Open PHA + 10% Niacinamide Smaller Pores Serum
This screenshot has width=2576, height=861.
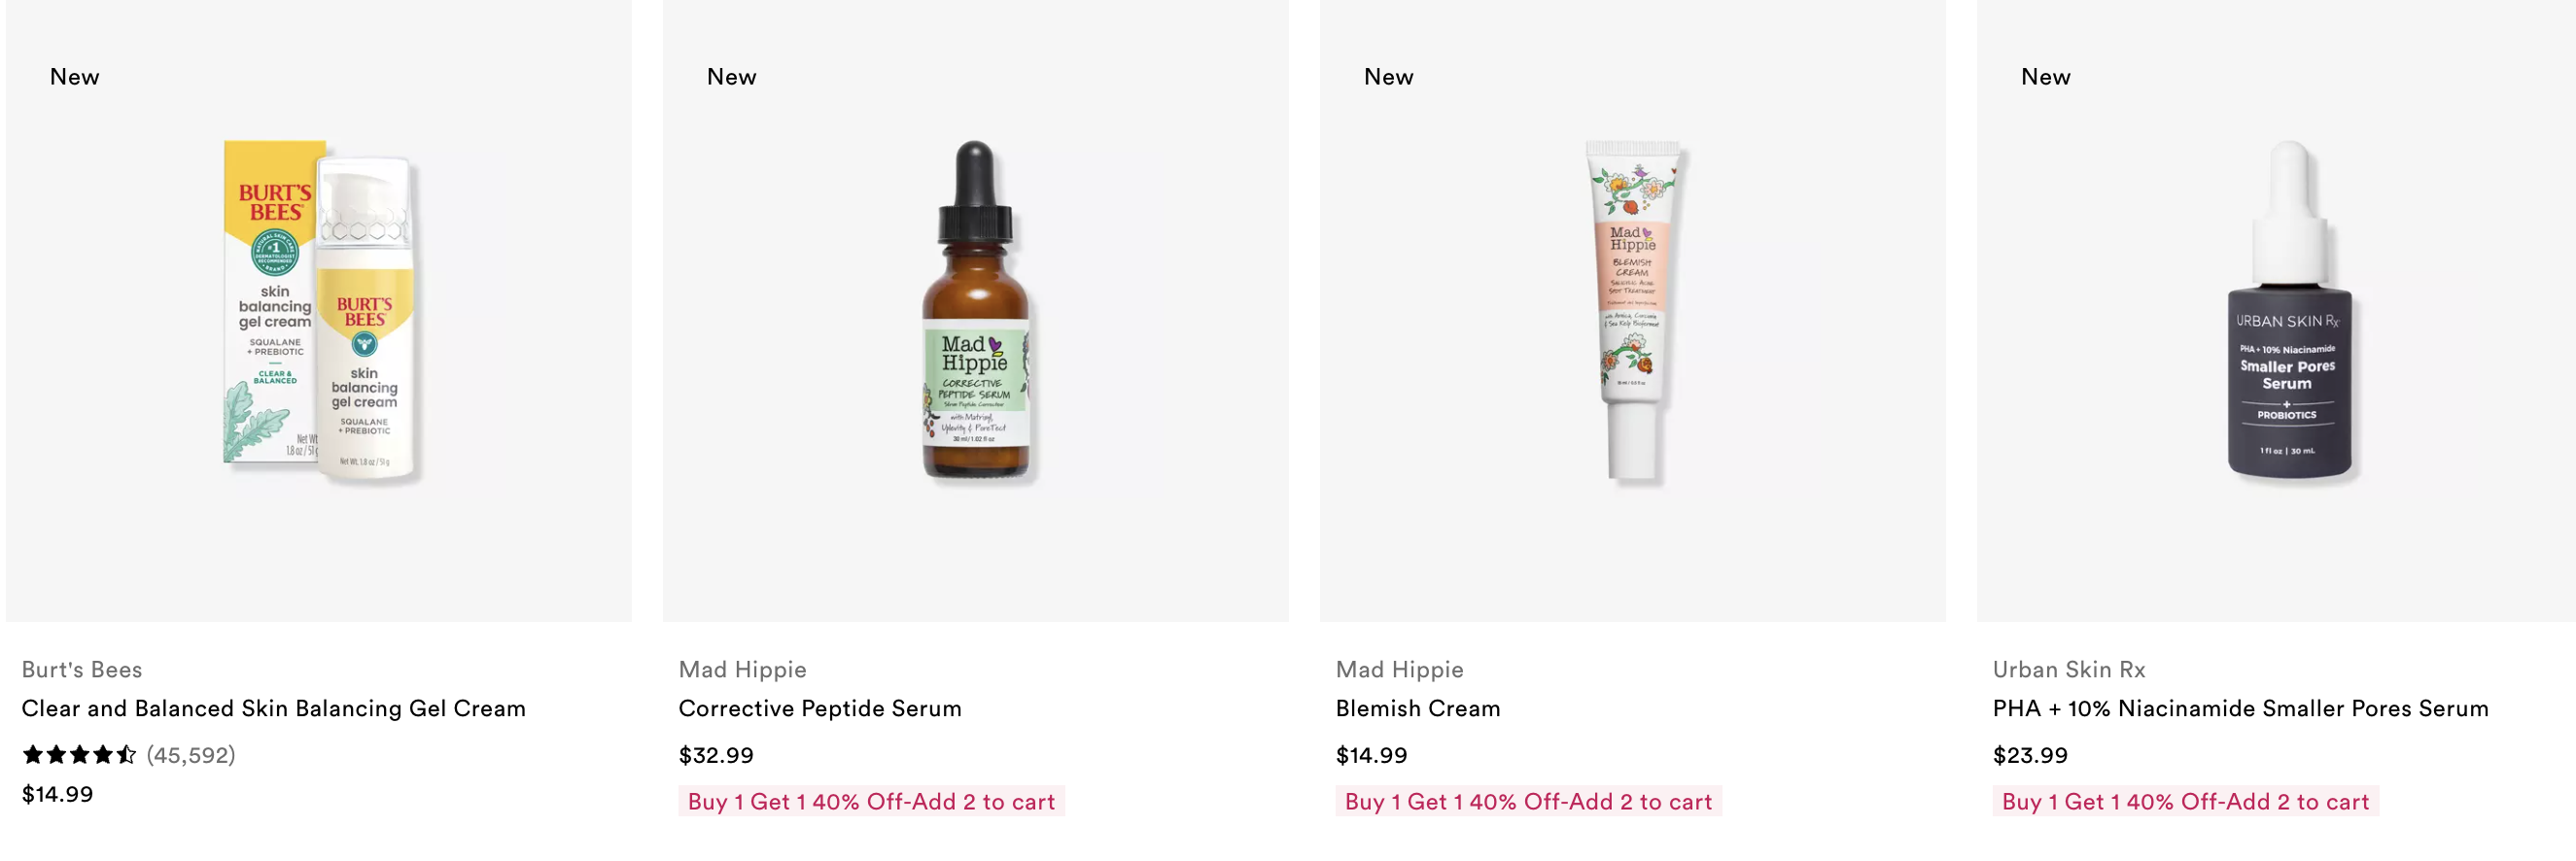2240,708
